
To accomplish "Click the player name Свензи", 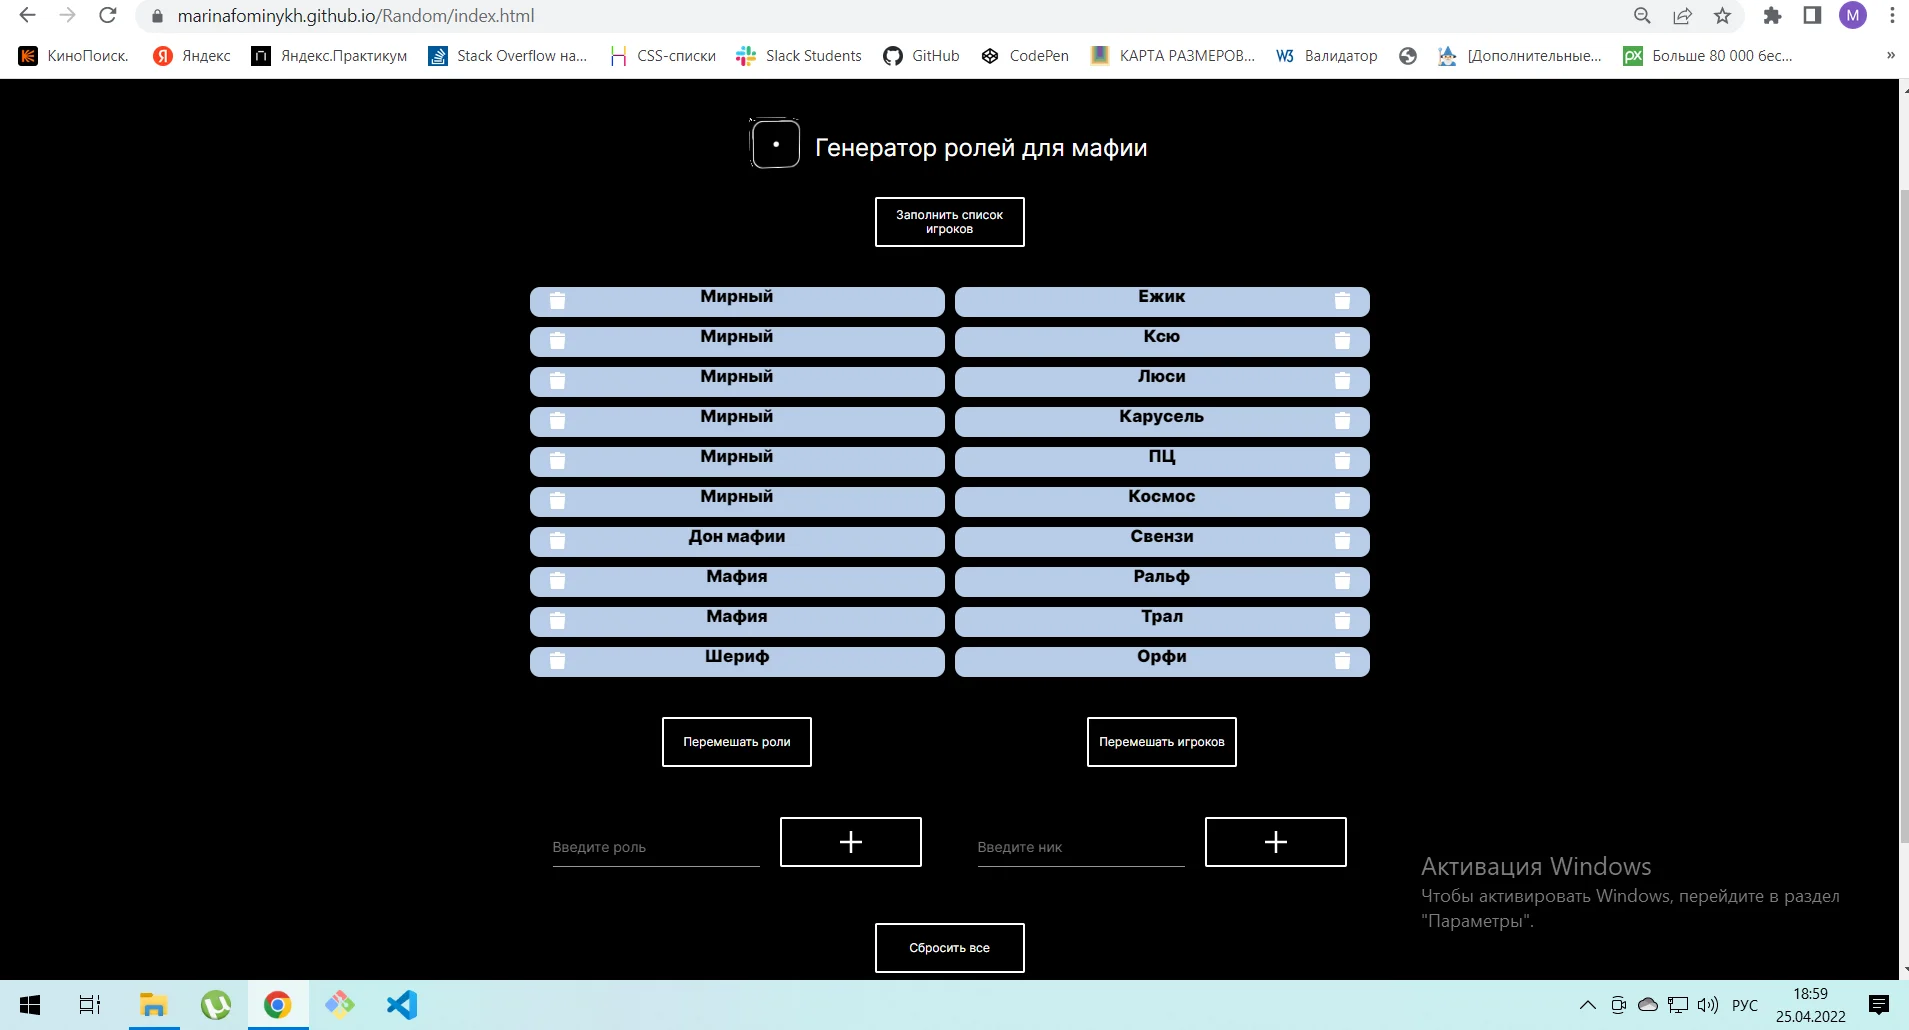I will coord(1162,537).
